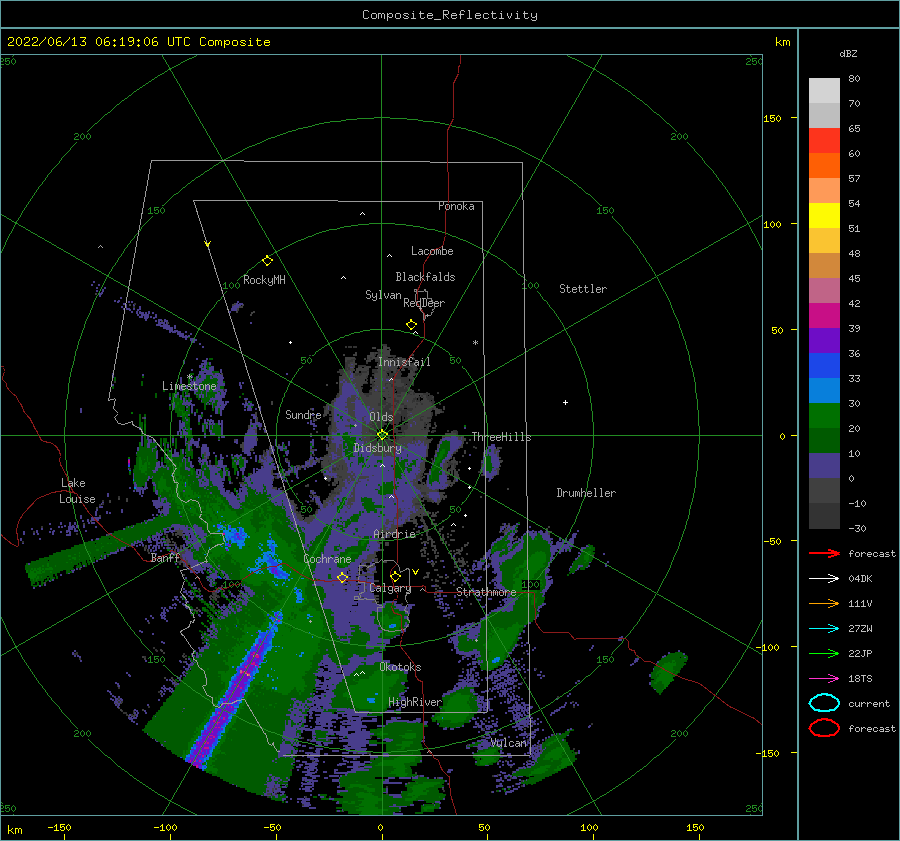The height and width of the screenshot is (841, 900).
Task: Click the white plus marker east of ThreeHills
Action: click(565, 402)
